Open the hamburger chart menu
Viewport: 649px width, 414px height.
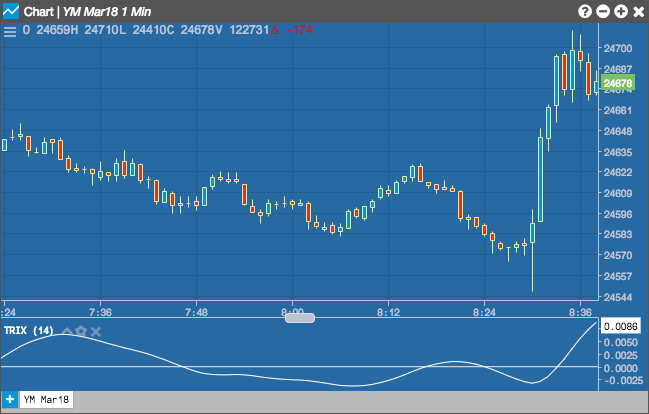point(10,32)
